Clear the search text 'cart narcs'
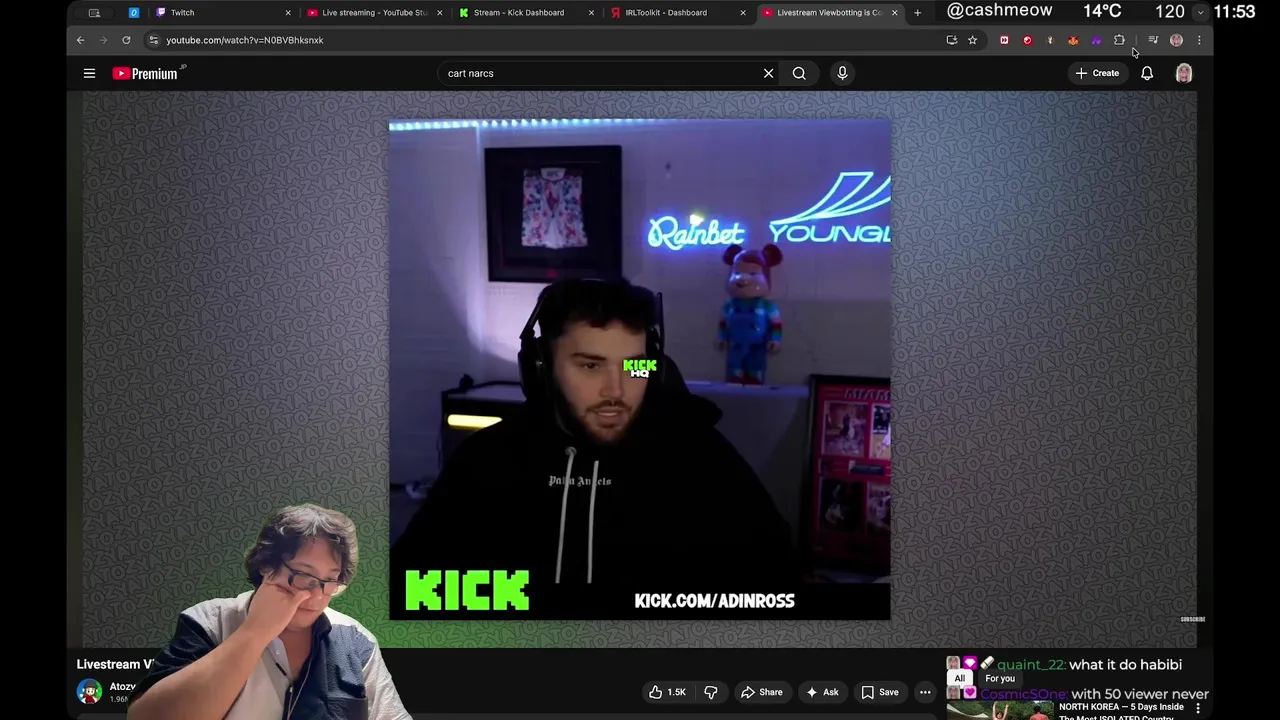 point(768,73)
